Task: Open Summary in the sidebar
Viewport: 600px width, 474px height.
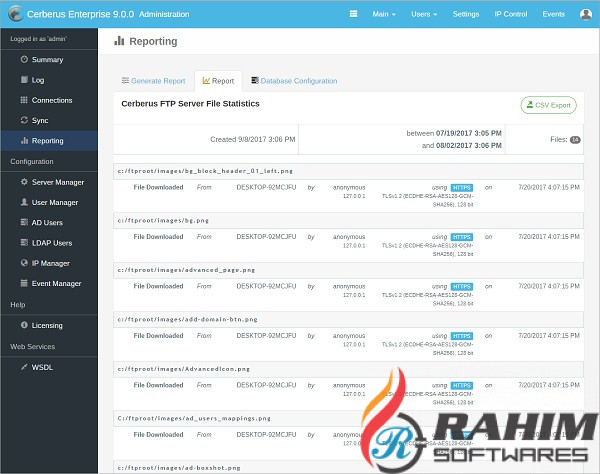Action: tap(46, 60)
